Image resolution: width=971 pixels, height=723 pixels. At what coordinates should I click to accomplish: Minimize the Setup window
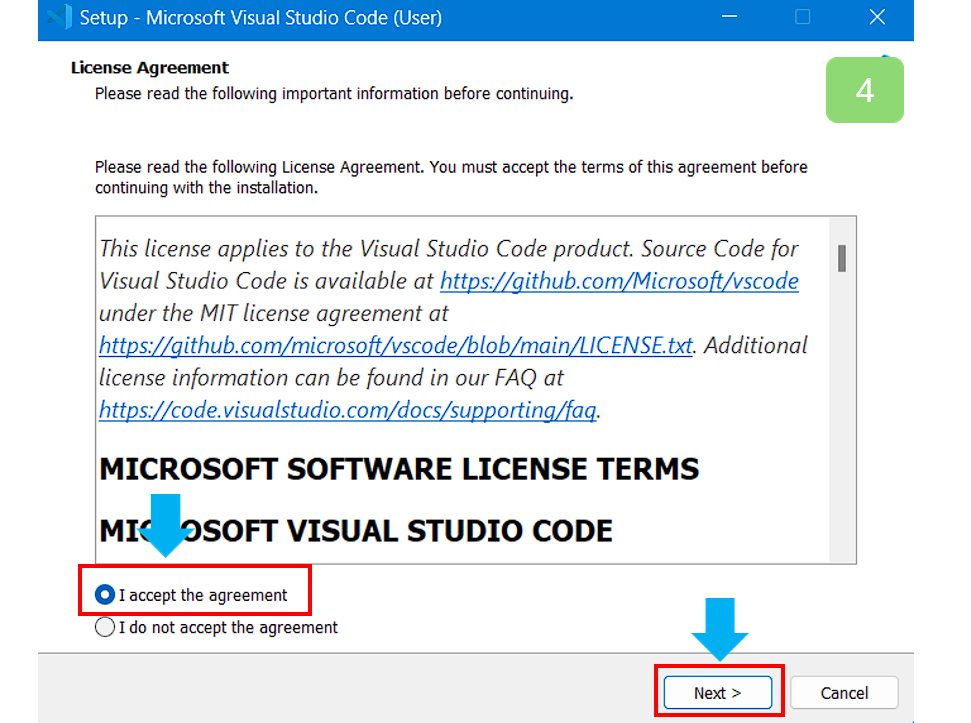(729, 17)
